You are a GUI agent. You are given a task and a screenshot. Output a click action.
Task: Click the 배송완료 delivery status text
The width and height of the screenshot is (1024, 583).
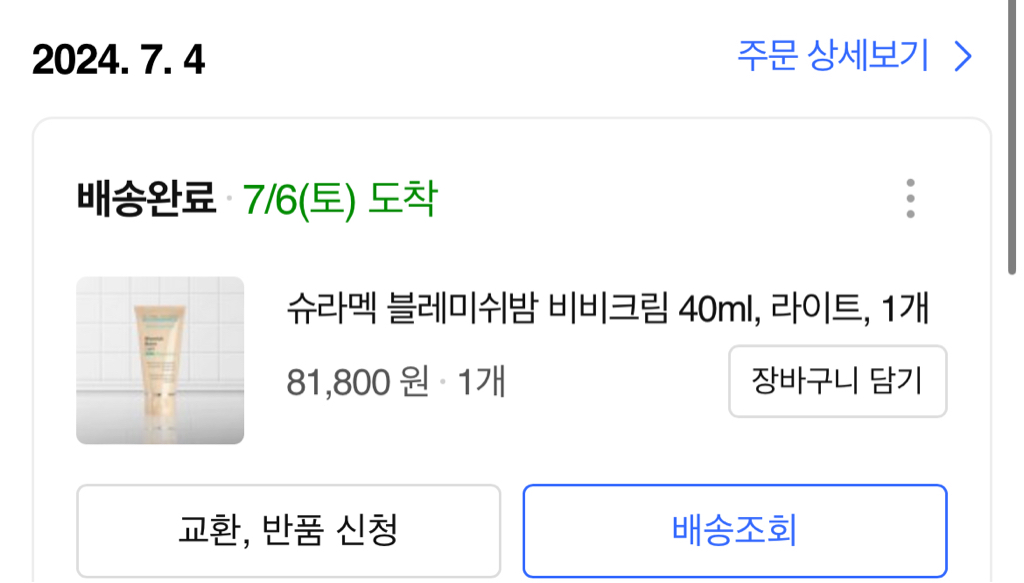(x=146, y=198)
